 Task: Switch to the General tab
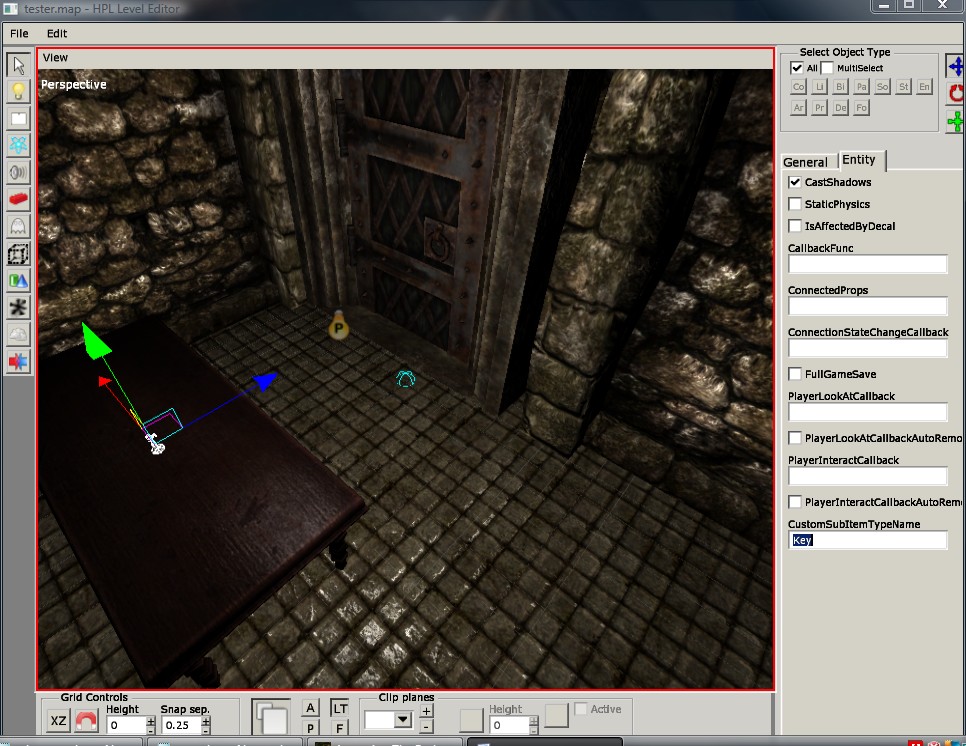pos(805,162)
